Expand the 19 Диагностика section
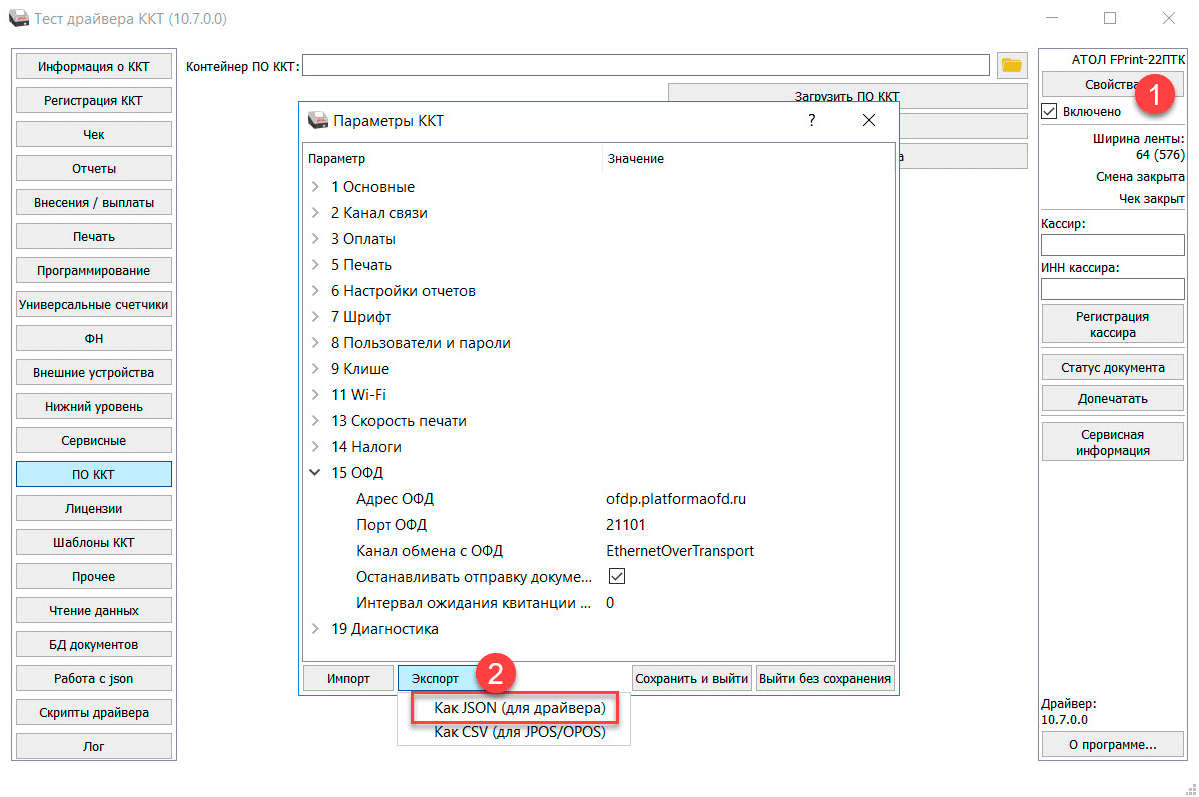1199x797 pixels. [316, 629]
